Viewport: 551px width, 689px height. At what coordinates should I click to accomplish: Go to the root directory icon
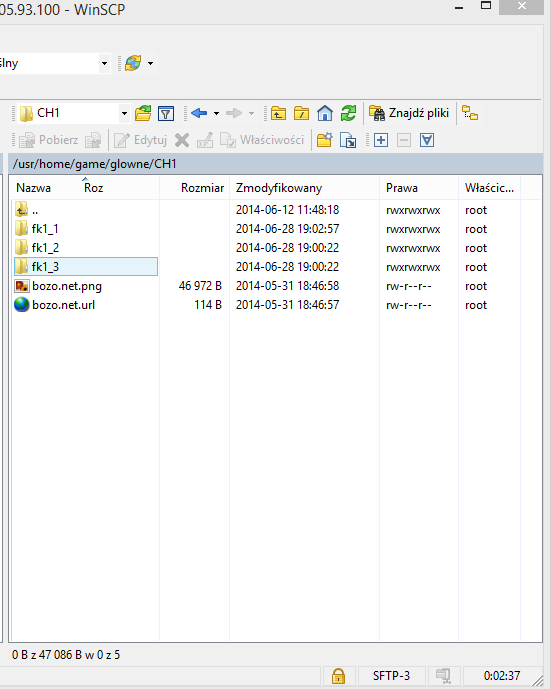coord(301,113)
